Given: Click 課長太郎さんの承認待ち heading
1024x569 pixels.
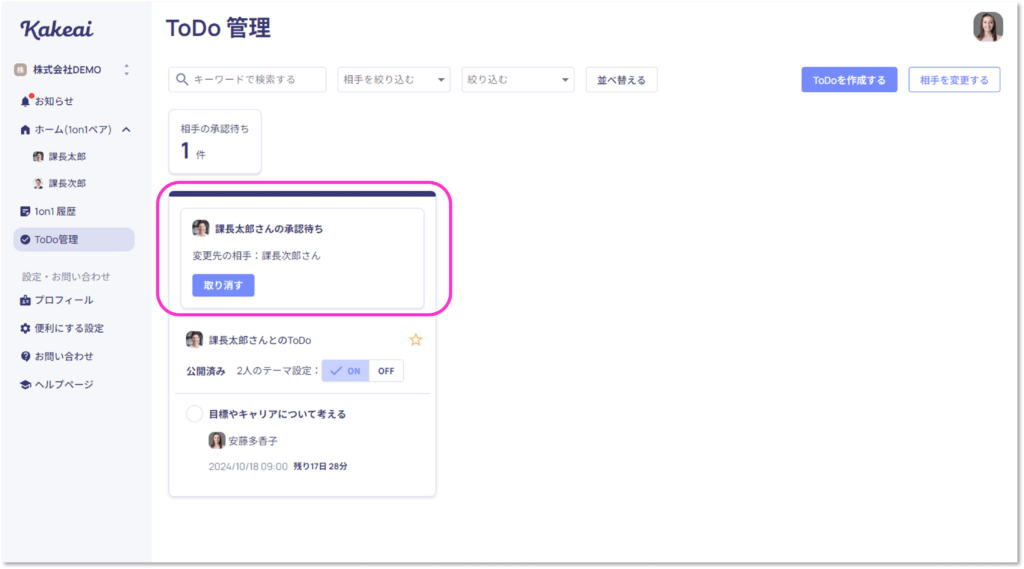Looking at the screenshot, I should tap(269, 229).
